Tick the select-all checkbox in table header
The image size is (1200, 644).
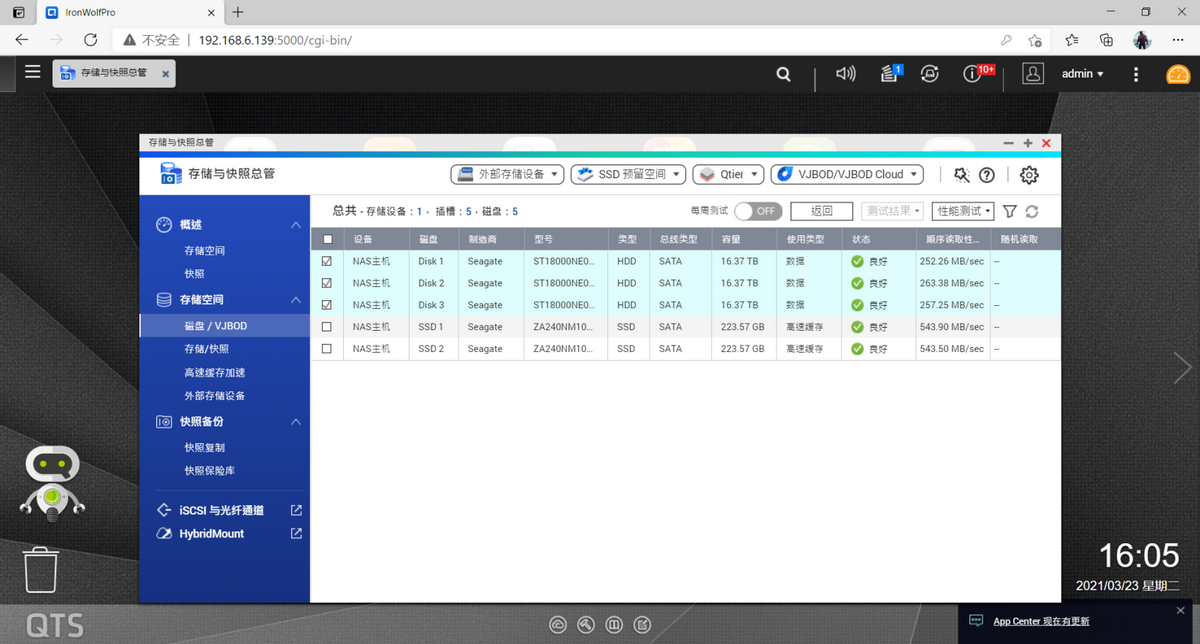(x=327, y=240)
